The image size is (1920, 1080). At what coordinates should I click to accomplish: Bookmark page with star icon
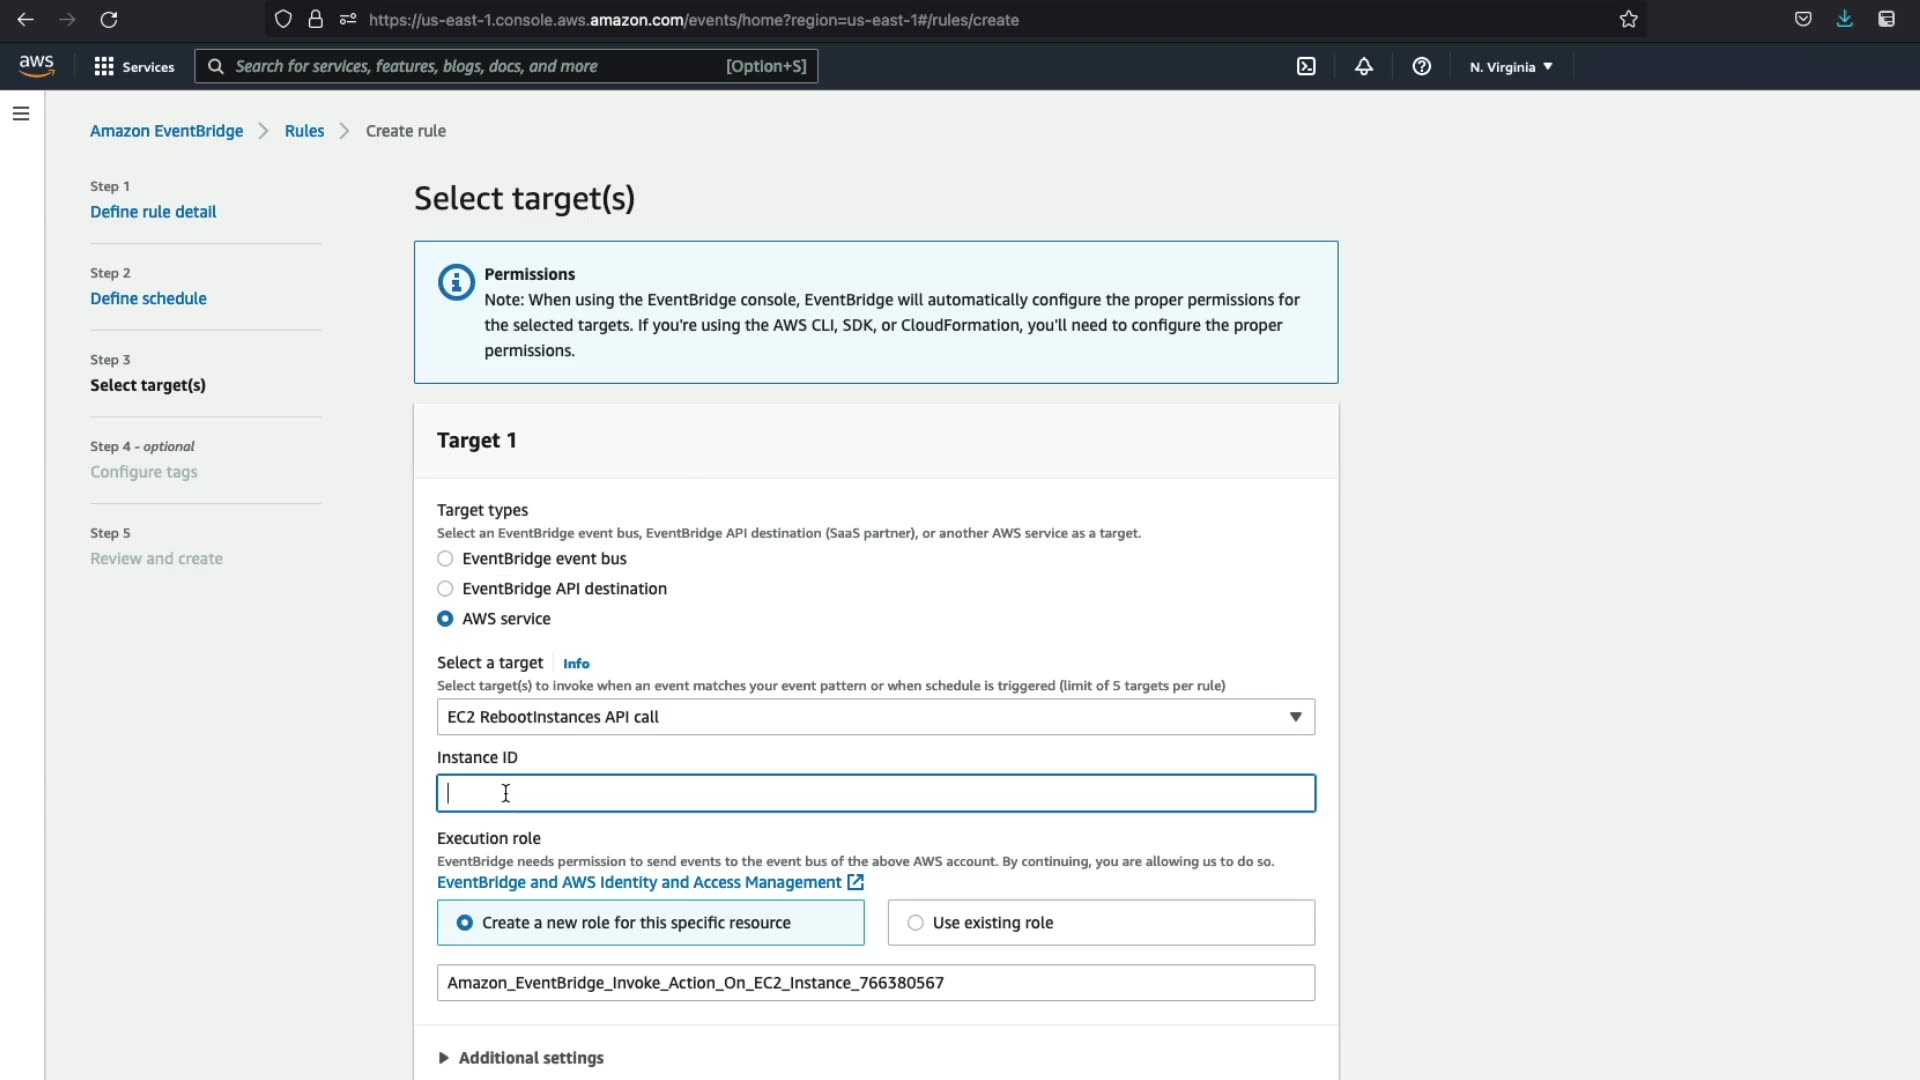[1628, 19]
